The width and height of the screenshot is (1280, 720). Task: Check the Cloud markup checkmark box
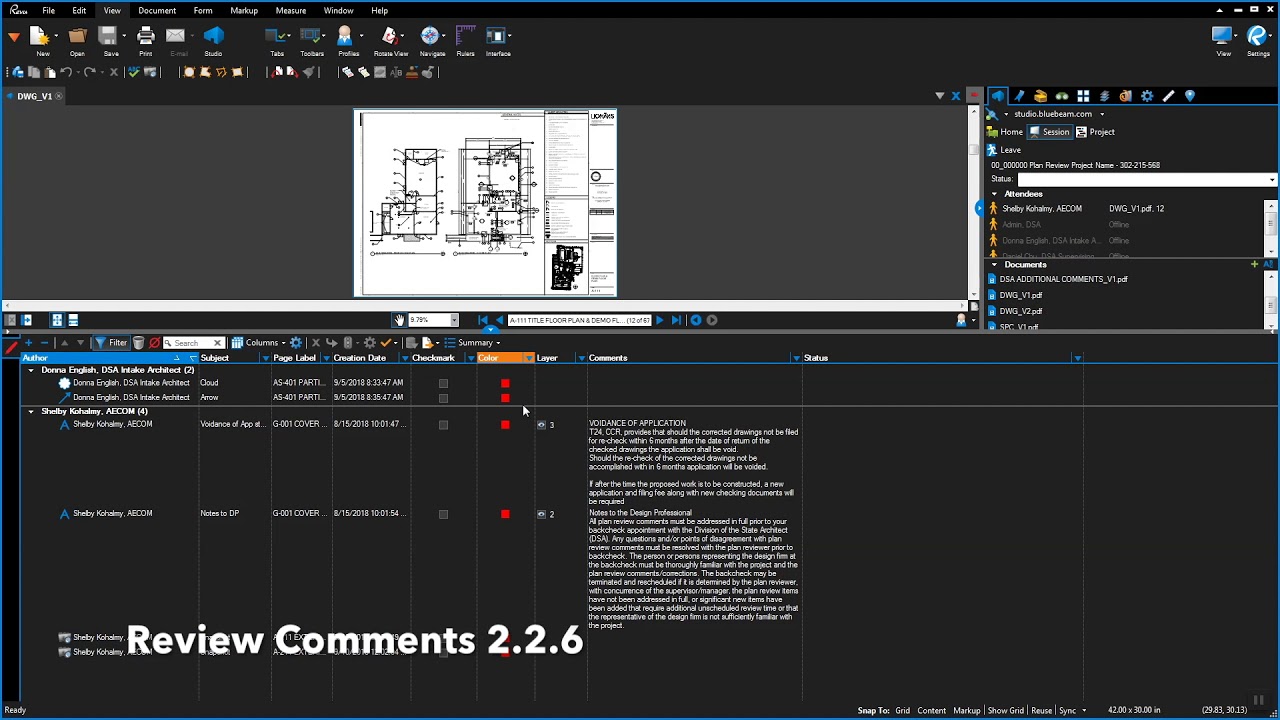pyautogui.click(x=443, y=383)
